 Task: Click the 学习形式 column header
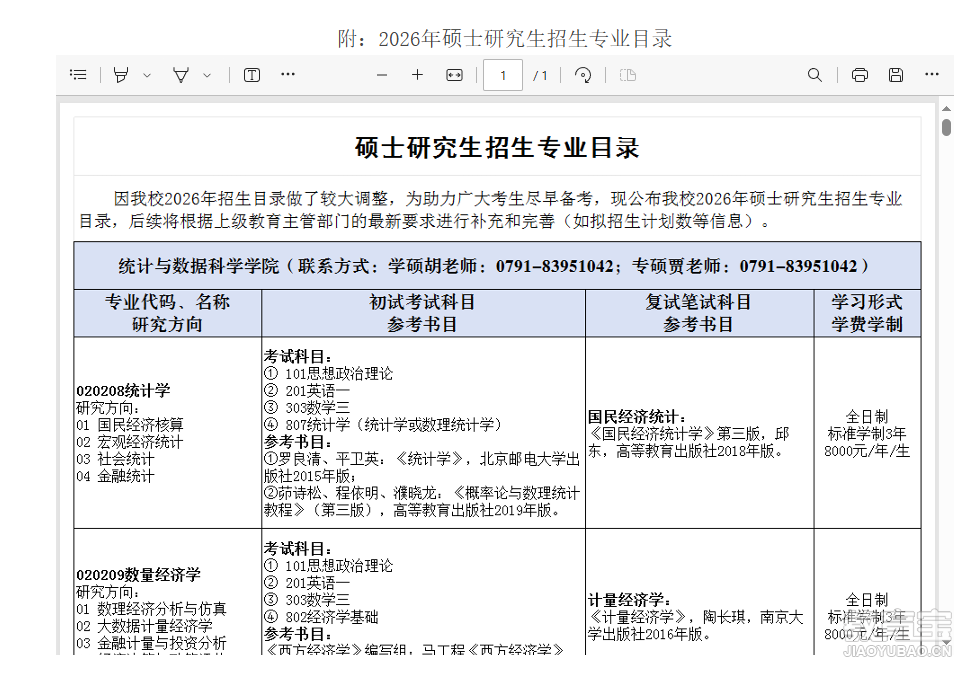pyautogui.click(x=867, y=313)
